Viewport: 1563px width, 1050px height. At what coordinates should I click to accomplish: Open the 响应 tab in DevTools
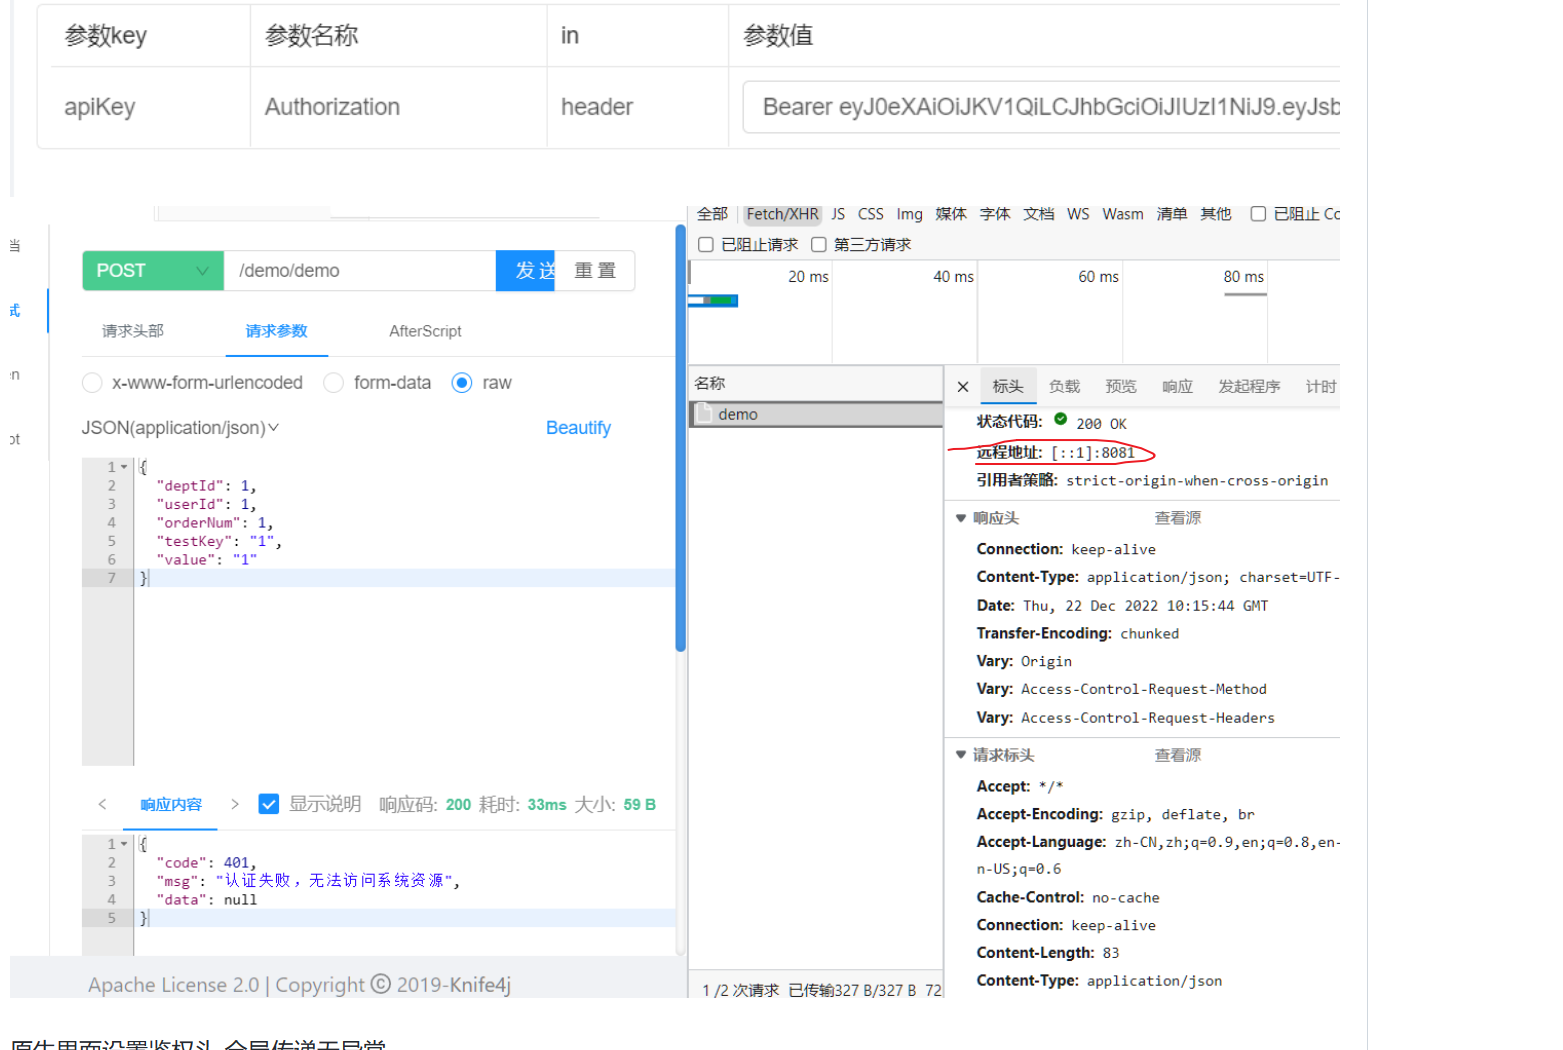click(x=1177, y=387)
